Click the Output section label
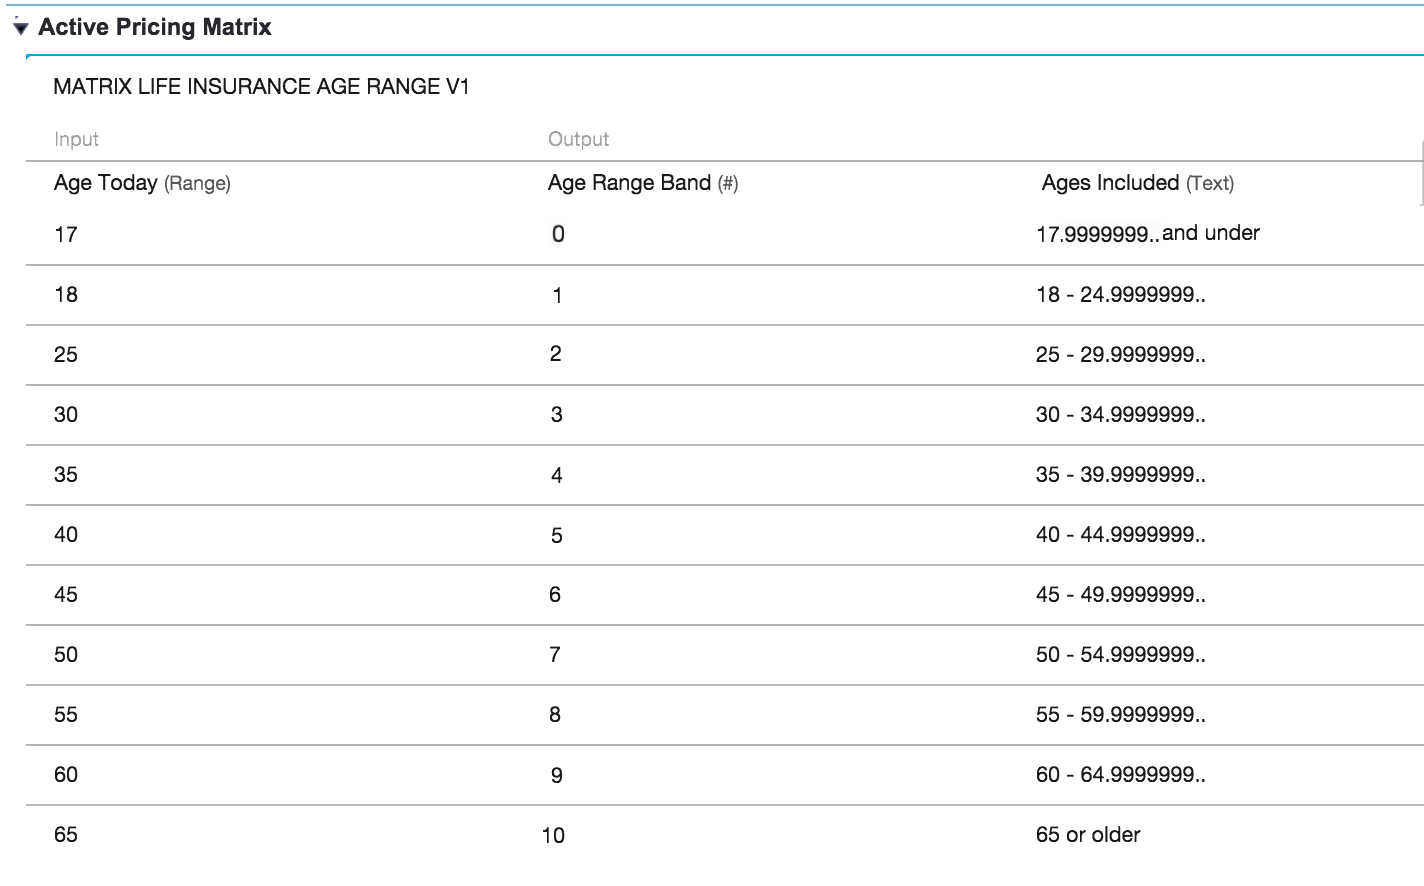The width and height of the screenshot is (1424, 886). 578,139
